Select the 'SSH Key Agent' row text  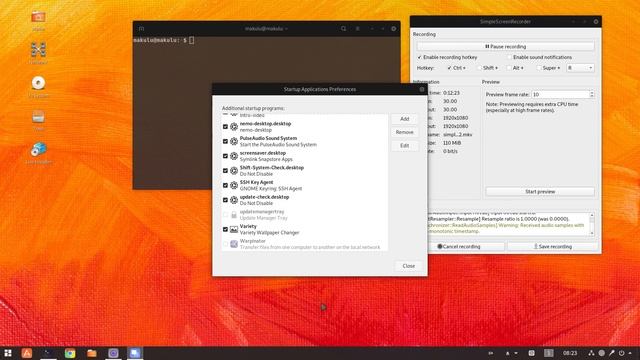(271, 185)
